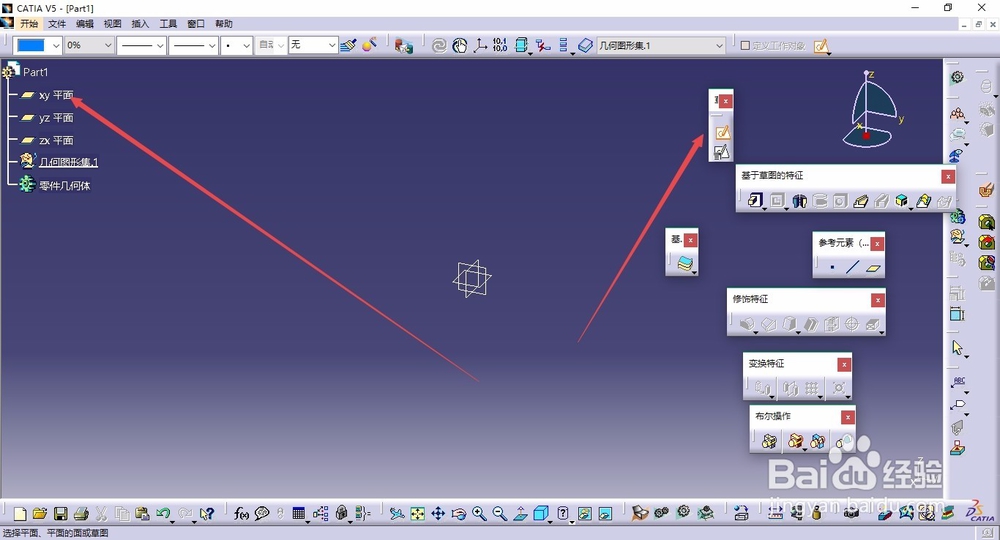Image resolution: width=1000 pixels, height=540 pixels.
Task: Click the Fly mode airplane icon
Action: tap(397, 514)
